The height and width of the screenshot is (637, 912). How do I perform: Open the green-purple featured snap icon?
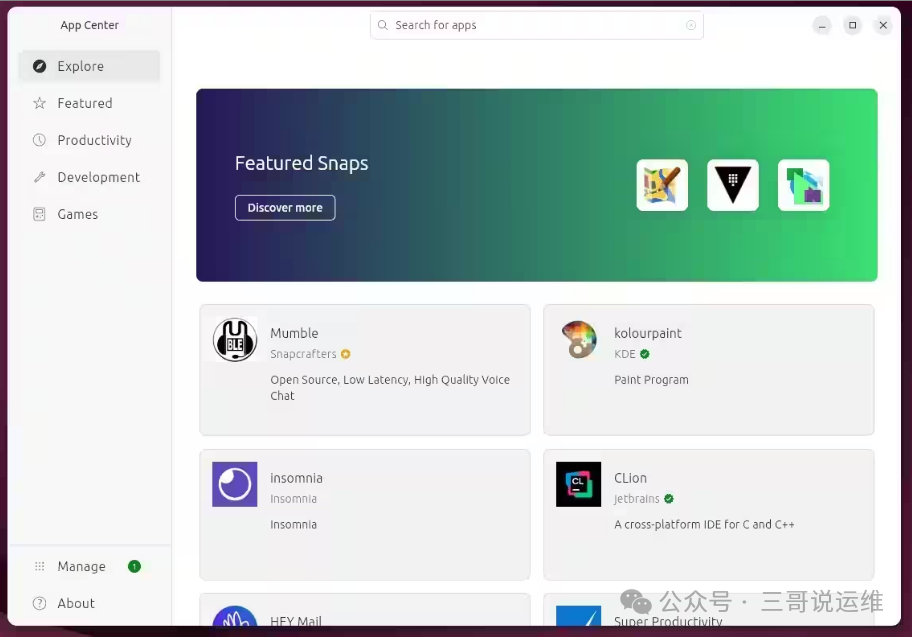pyautogui.click(x=803, y=185)
